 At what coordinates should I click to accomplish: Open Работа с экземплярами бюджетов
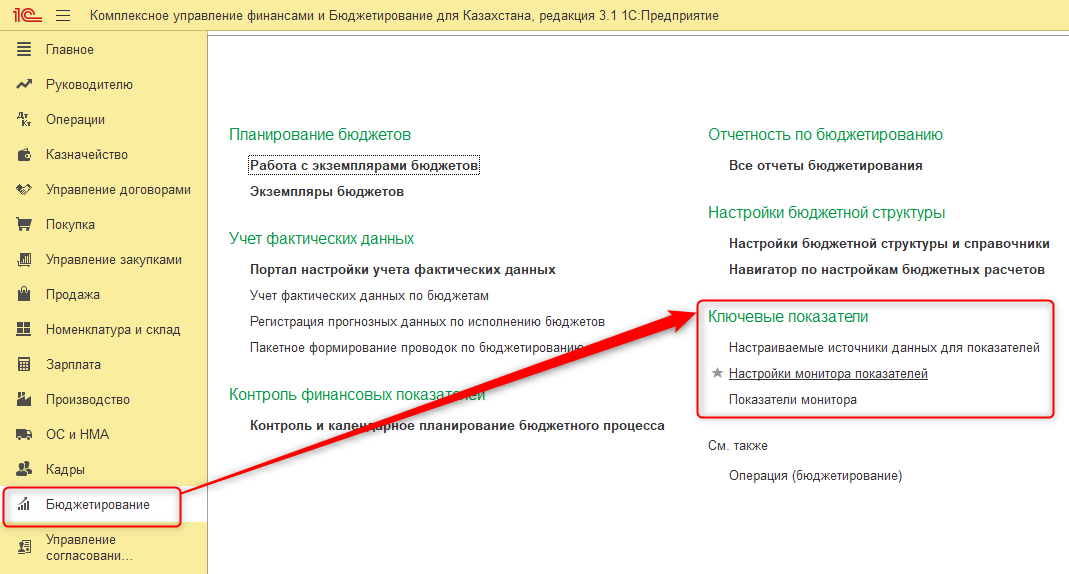364,165
